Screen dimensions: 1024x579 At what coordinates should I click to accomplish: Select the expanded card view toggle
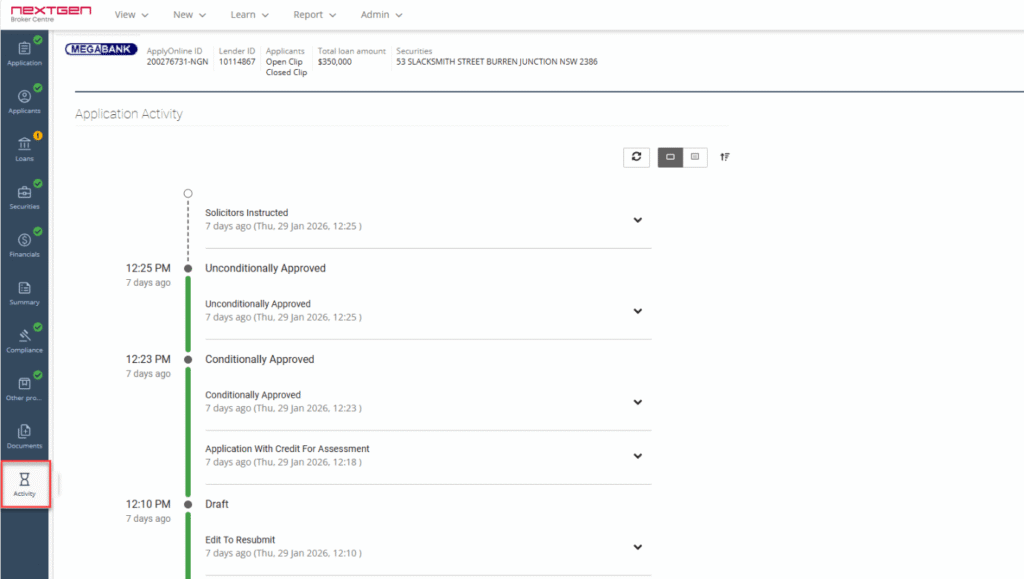click(670, 157)
